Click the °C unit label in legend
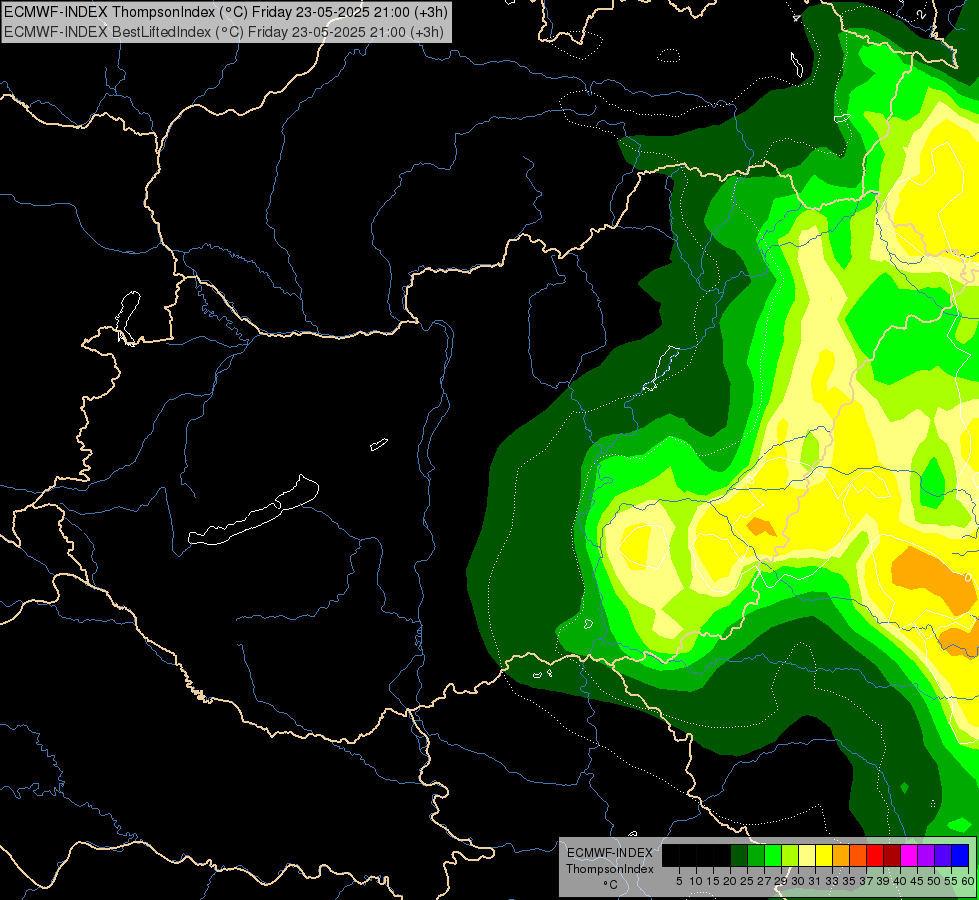 611,885
